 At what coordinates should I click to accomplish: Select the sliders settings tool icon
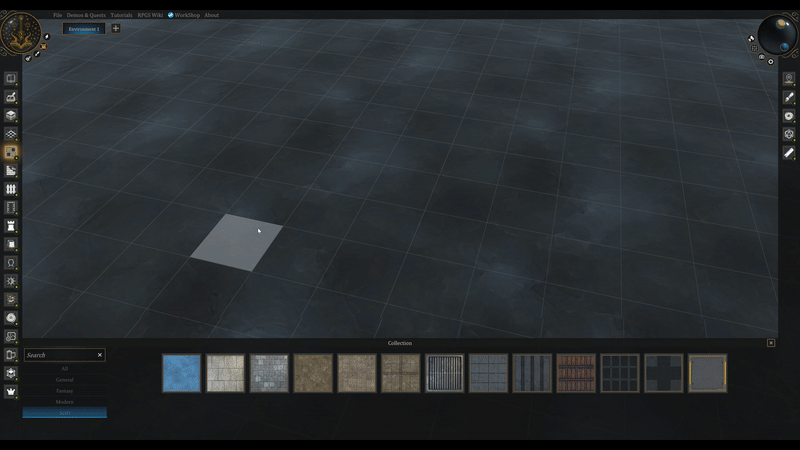pos(11,299)
